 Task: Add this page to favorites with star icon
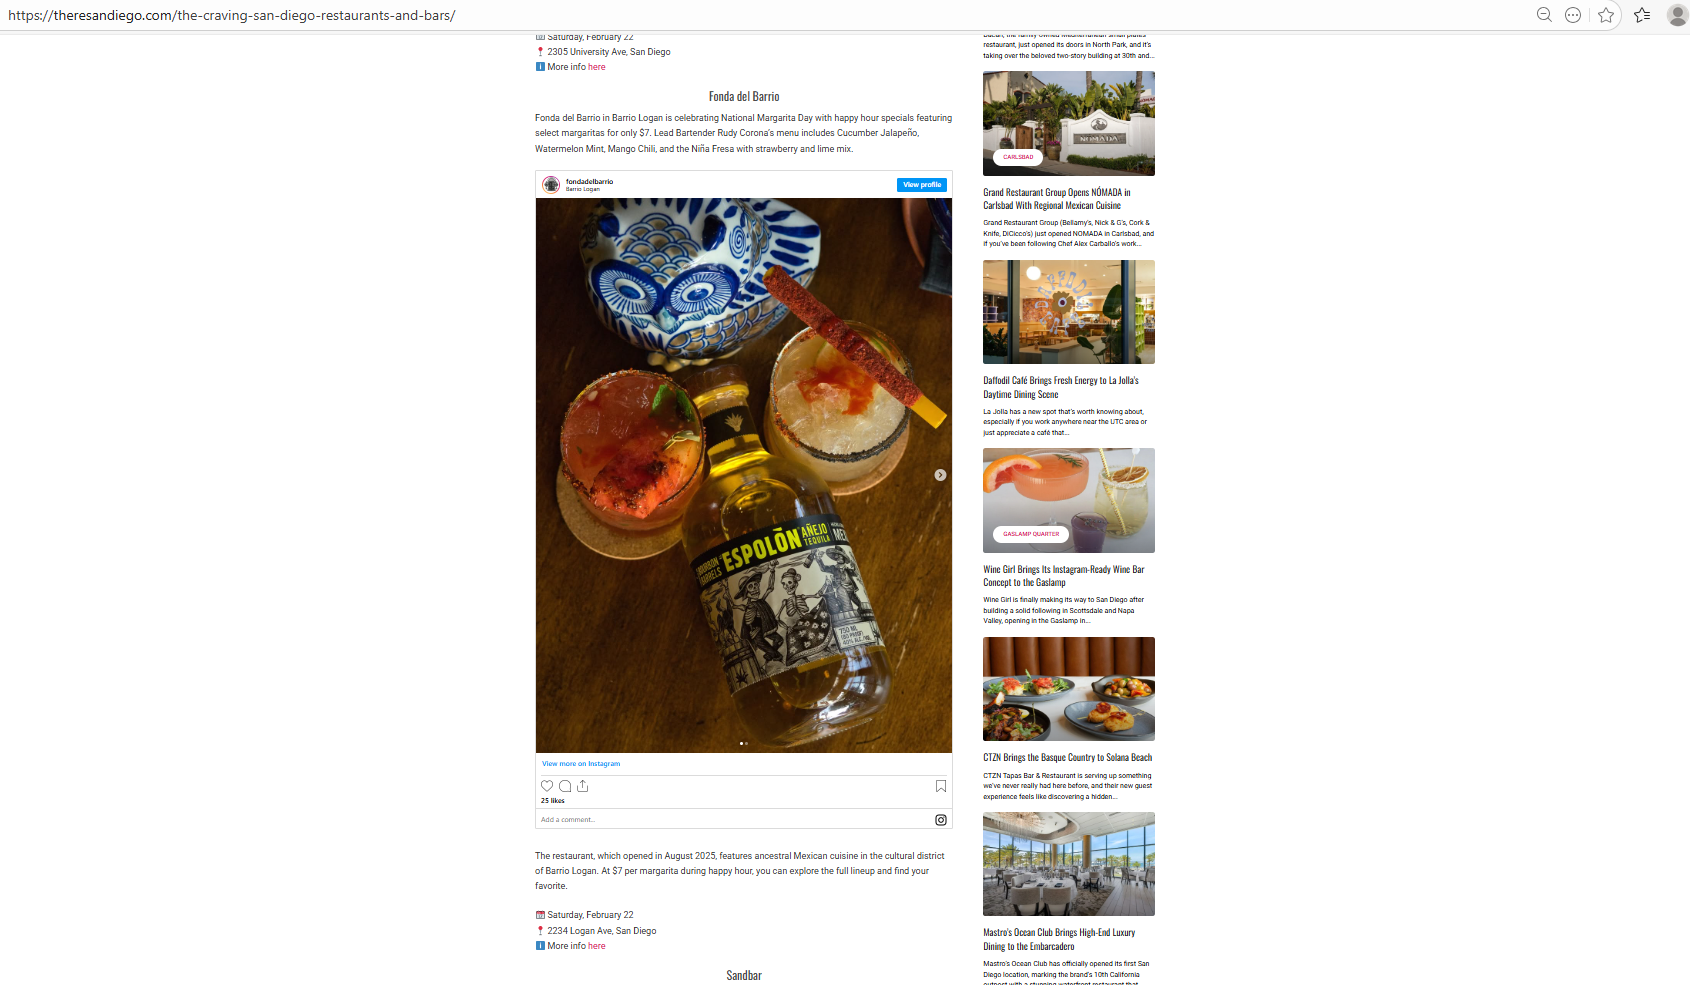pyautogui.click(x=1606, y=15)
